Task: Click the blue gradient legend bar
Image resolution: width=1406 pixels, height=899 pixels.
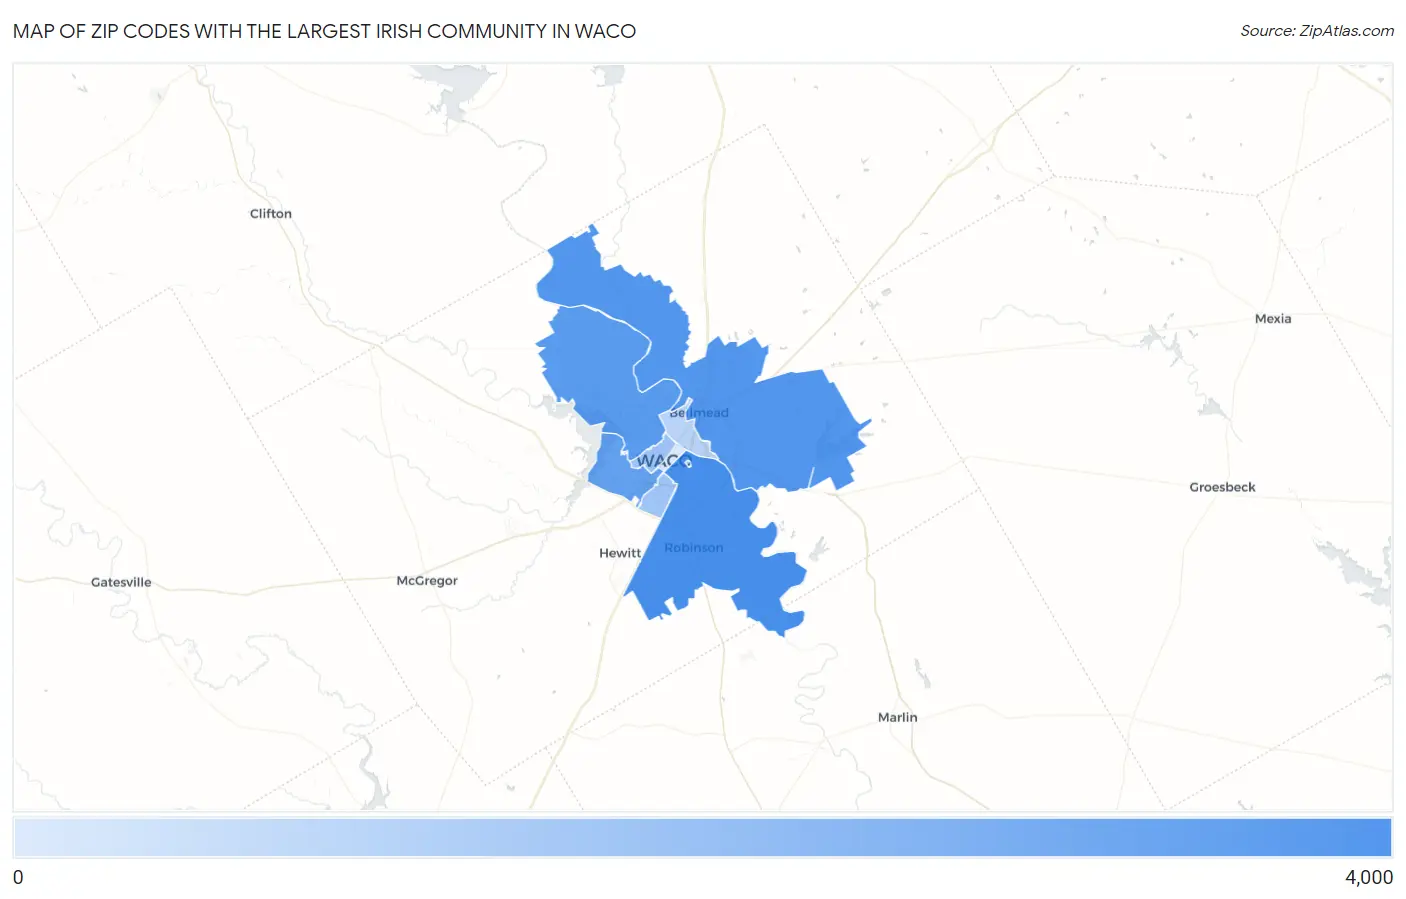Action: point(702,838)
